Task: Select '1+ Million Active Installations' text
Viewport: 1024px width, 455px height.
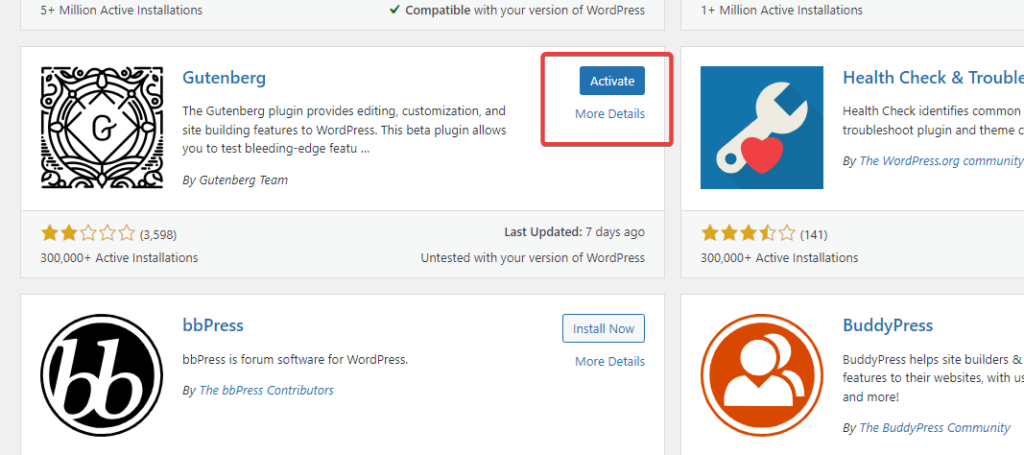Action: pos(782,10)
